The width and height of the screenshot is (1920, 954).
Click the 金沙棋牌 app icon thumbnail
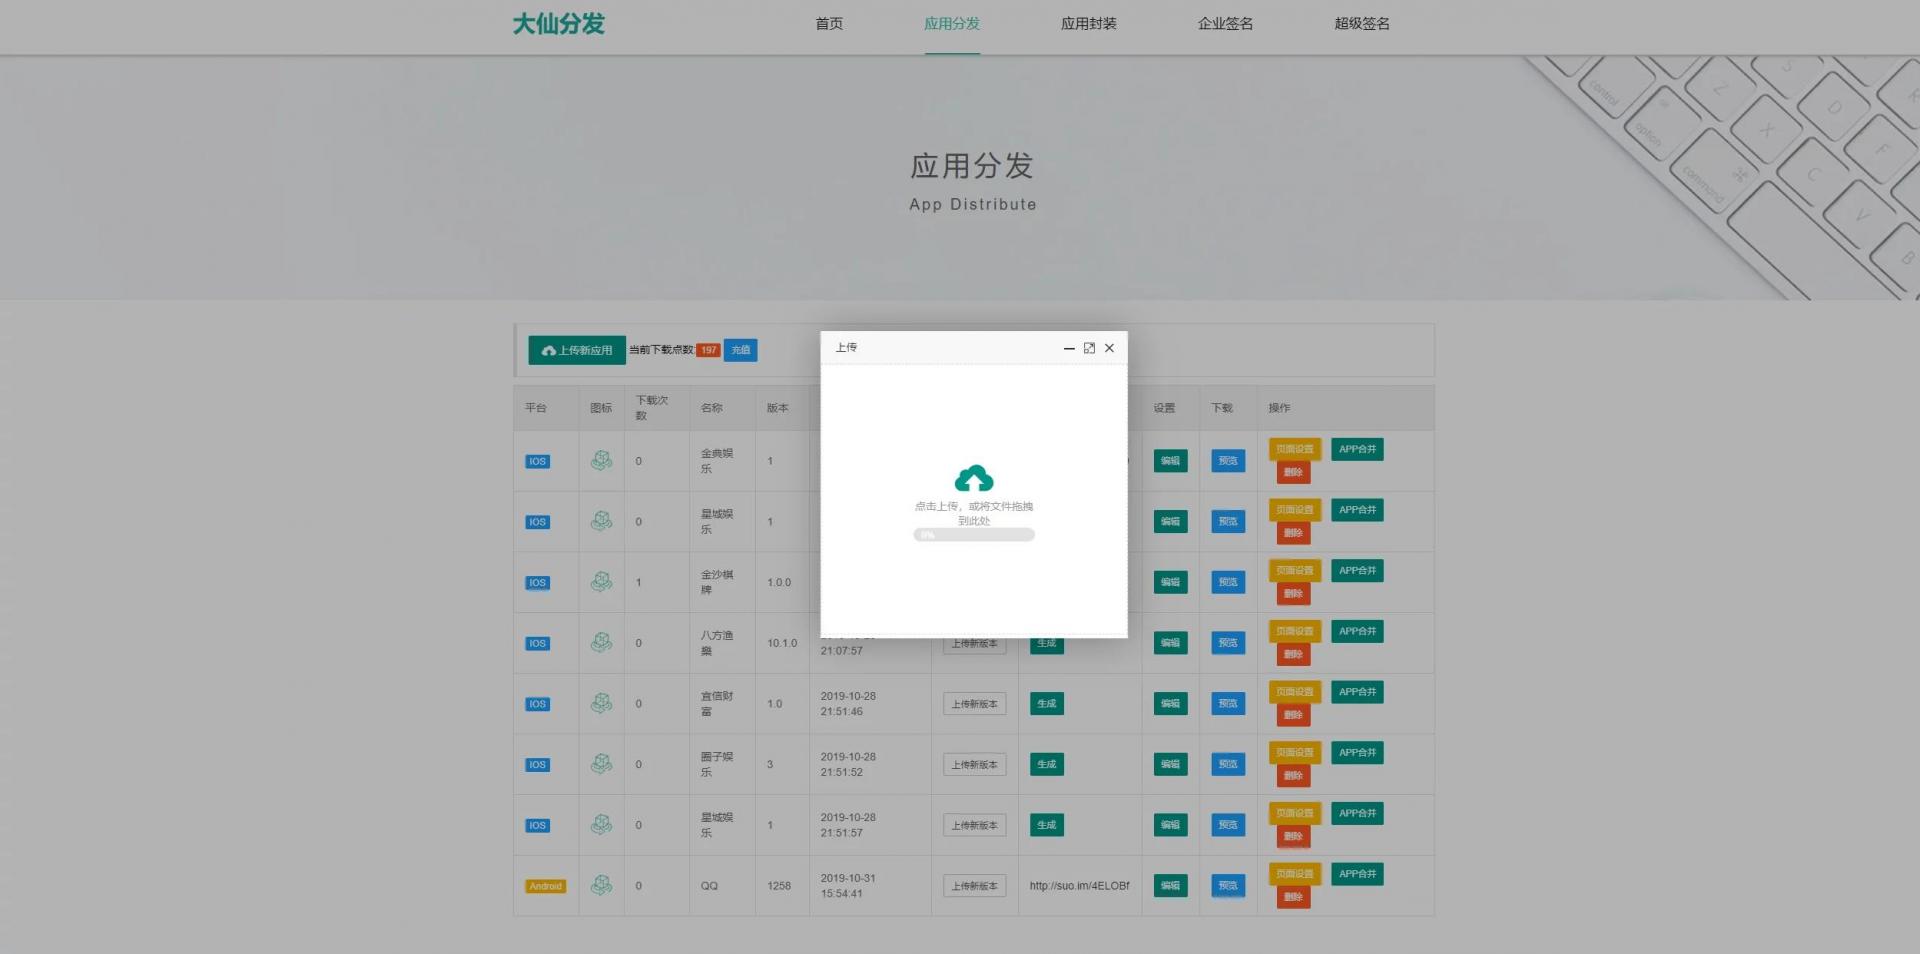(x=601, y=581)
